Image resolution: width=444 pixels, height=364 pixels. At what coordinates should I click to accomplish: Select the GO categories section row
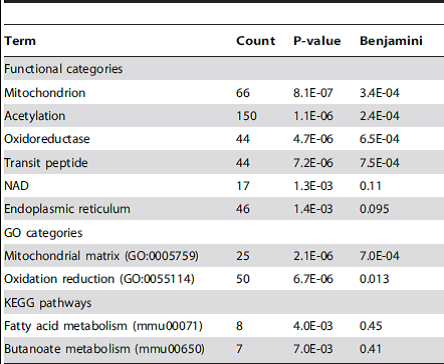[x=224, y=233]
